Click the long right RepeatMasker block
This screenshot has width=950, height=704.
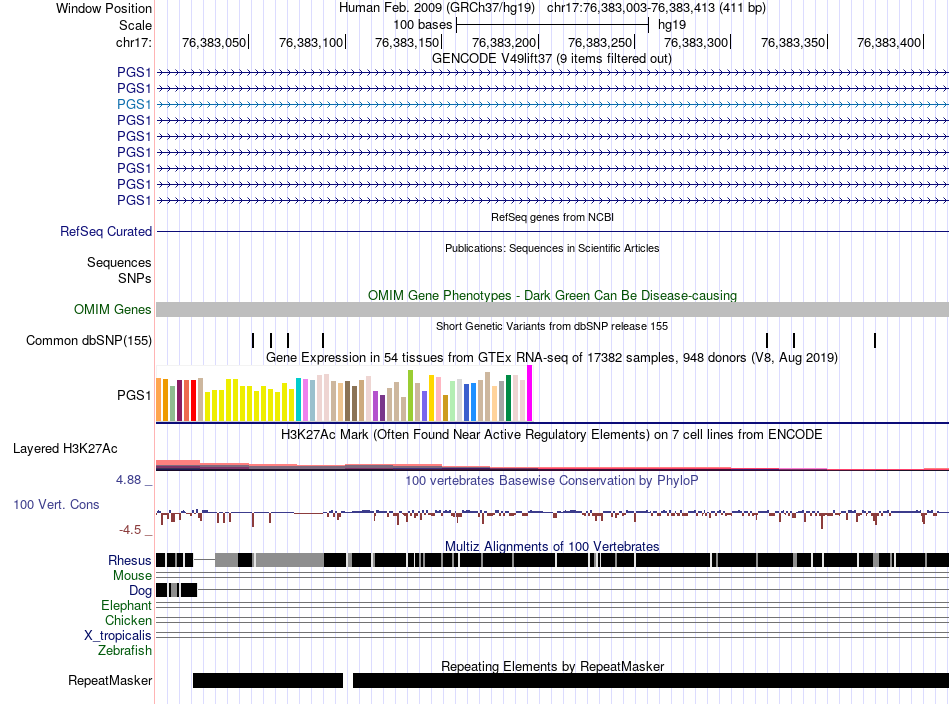tap(651, 680)
